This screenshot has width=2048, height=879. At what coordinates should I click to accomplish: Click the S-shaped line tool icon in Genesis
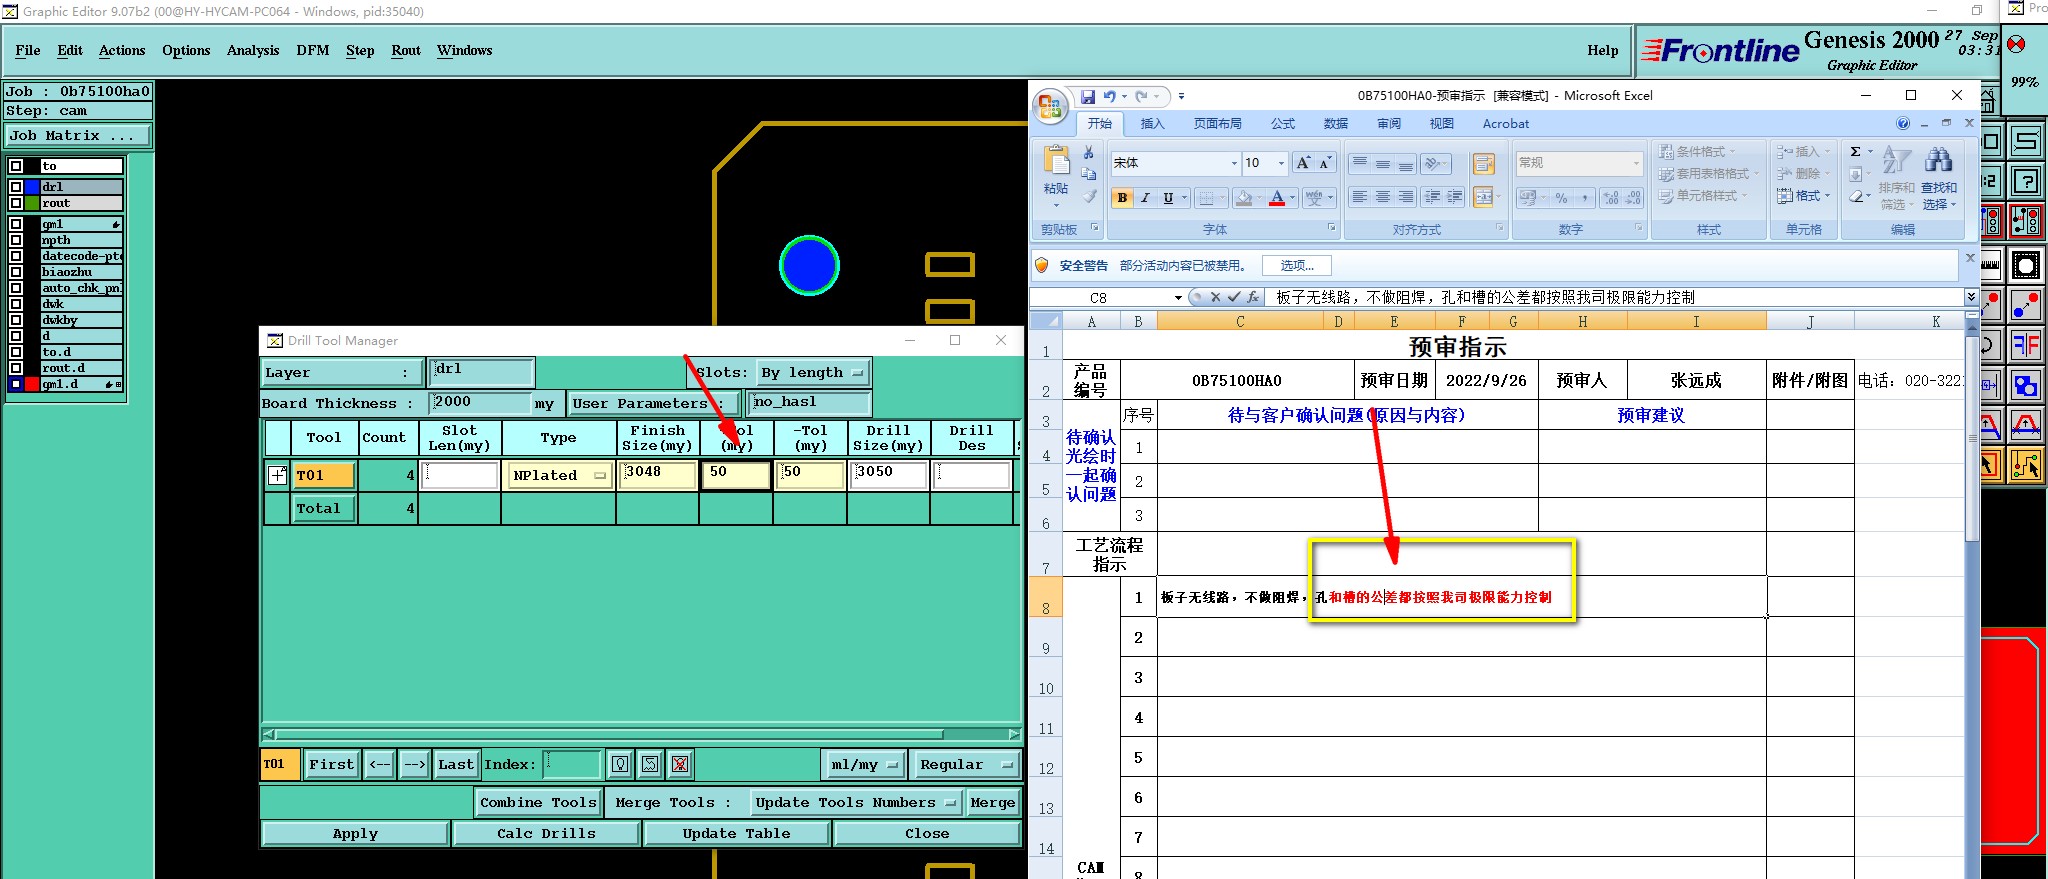point(2026,141)
